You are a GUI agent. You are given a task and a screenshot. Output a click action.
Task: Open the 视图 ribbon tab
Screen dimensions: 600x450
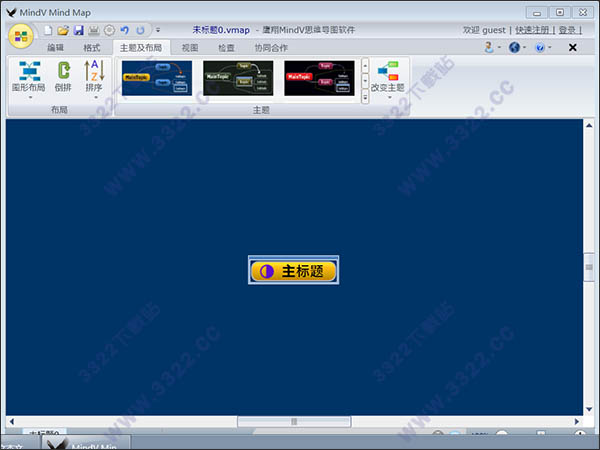point(190,48)
